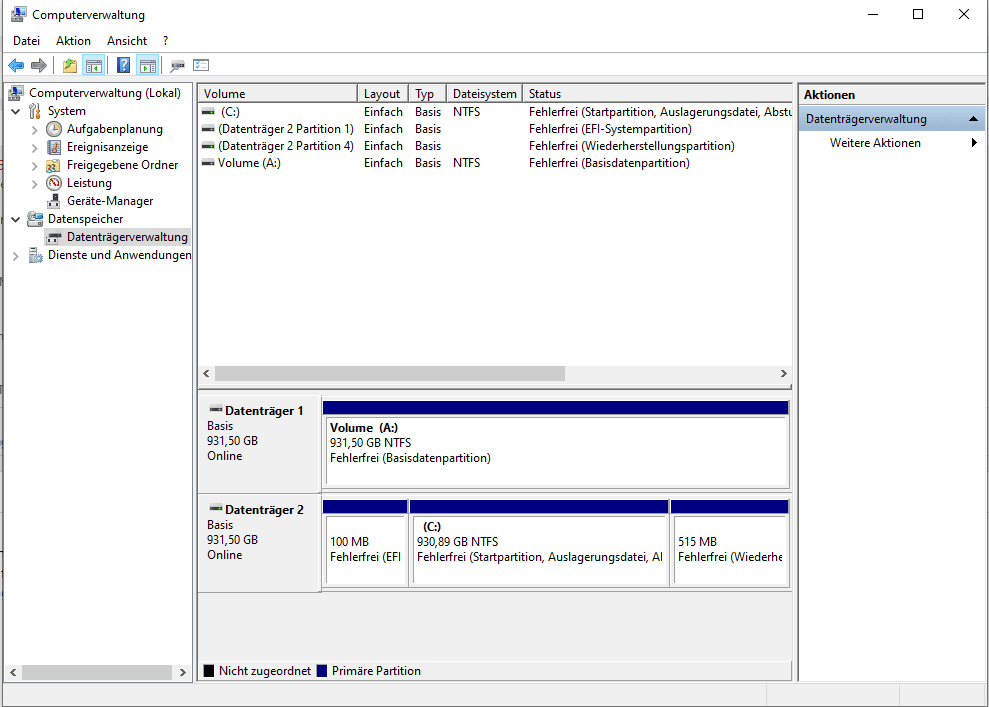This screenshot has height=707, width=989.
Task: Sort by the Status column header
Action: point(657,93)
